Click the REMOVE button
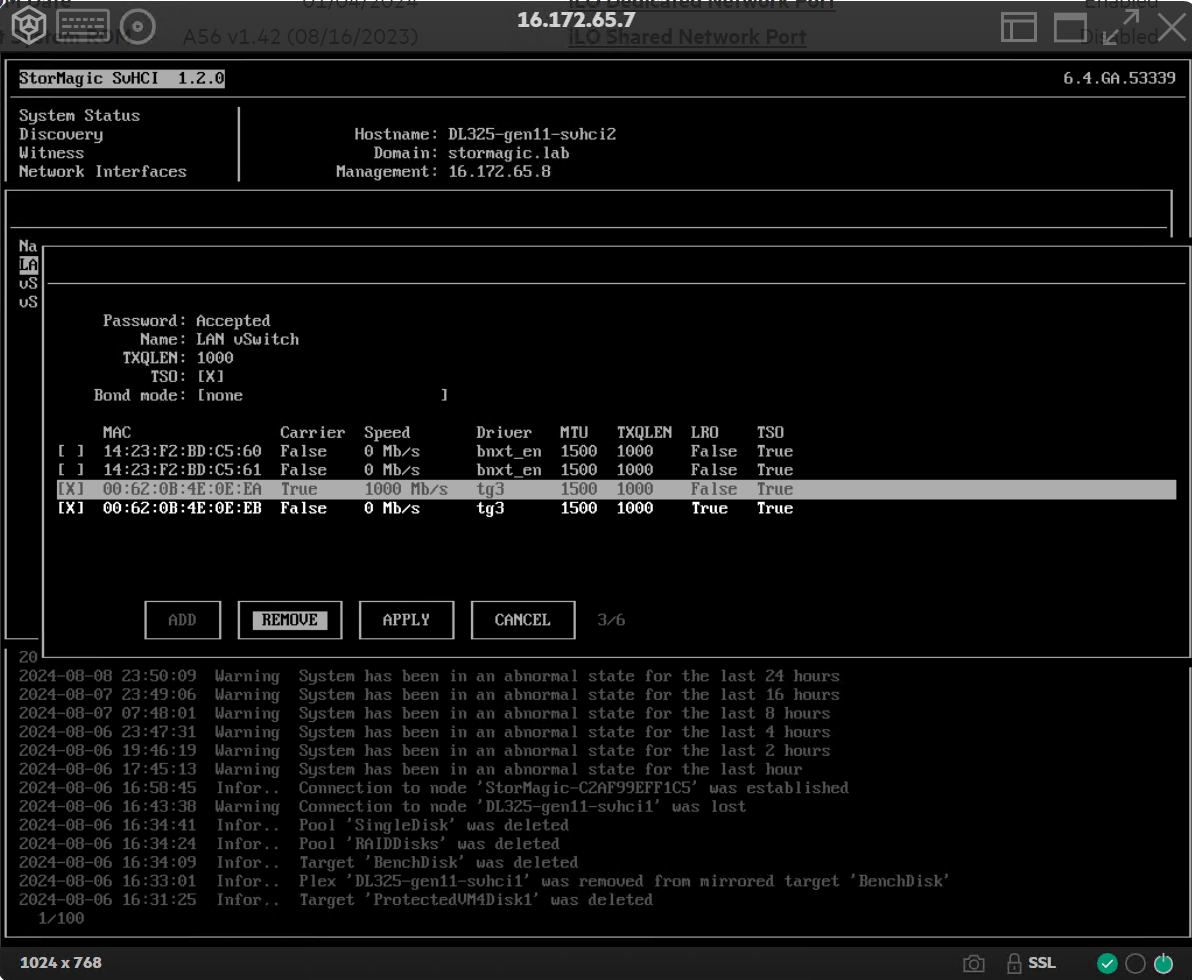The height and width of the screenshot is (980, 1192). click(290, 620)
